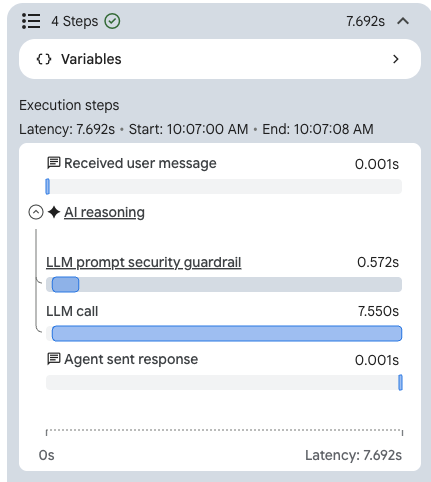Collapse the AI reasoning section toggle
Viewport: 431px width, 482px height.
(36, 212)
